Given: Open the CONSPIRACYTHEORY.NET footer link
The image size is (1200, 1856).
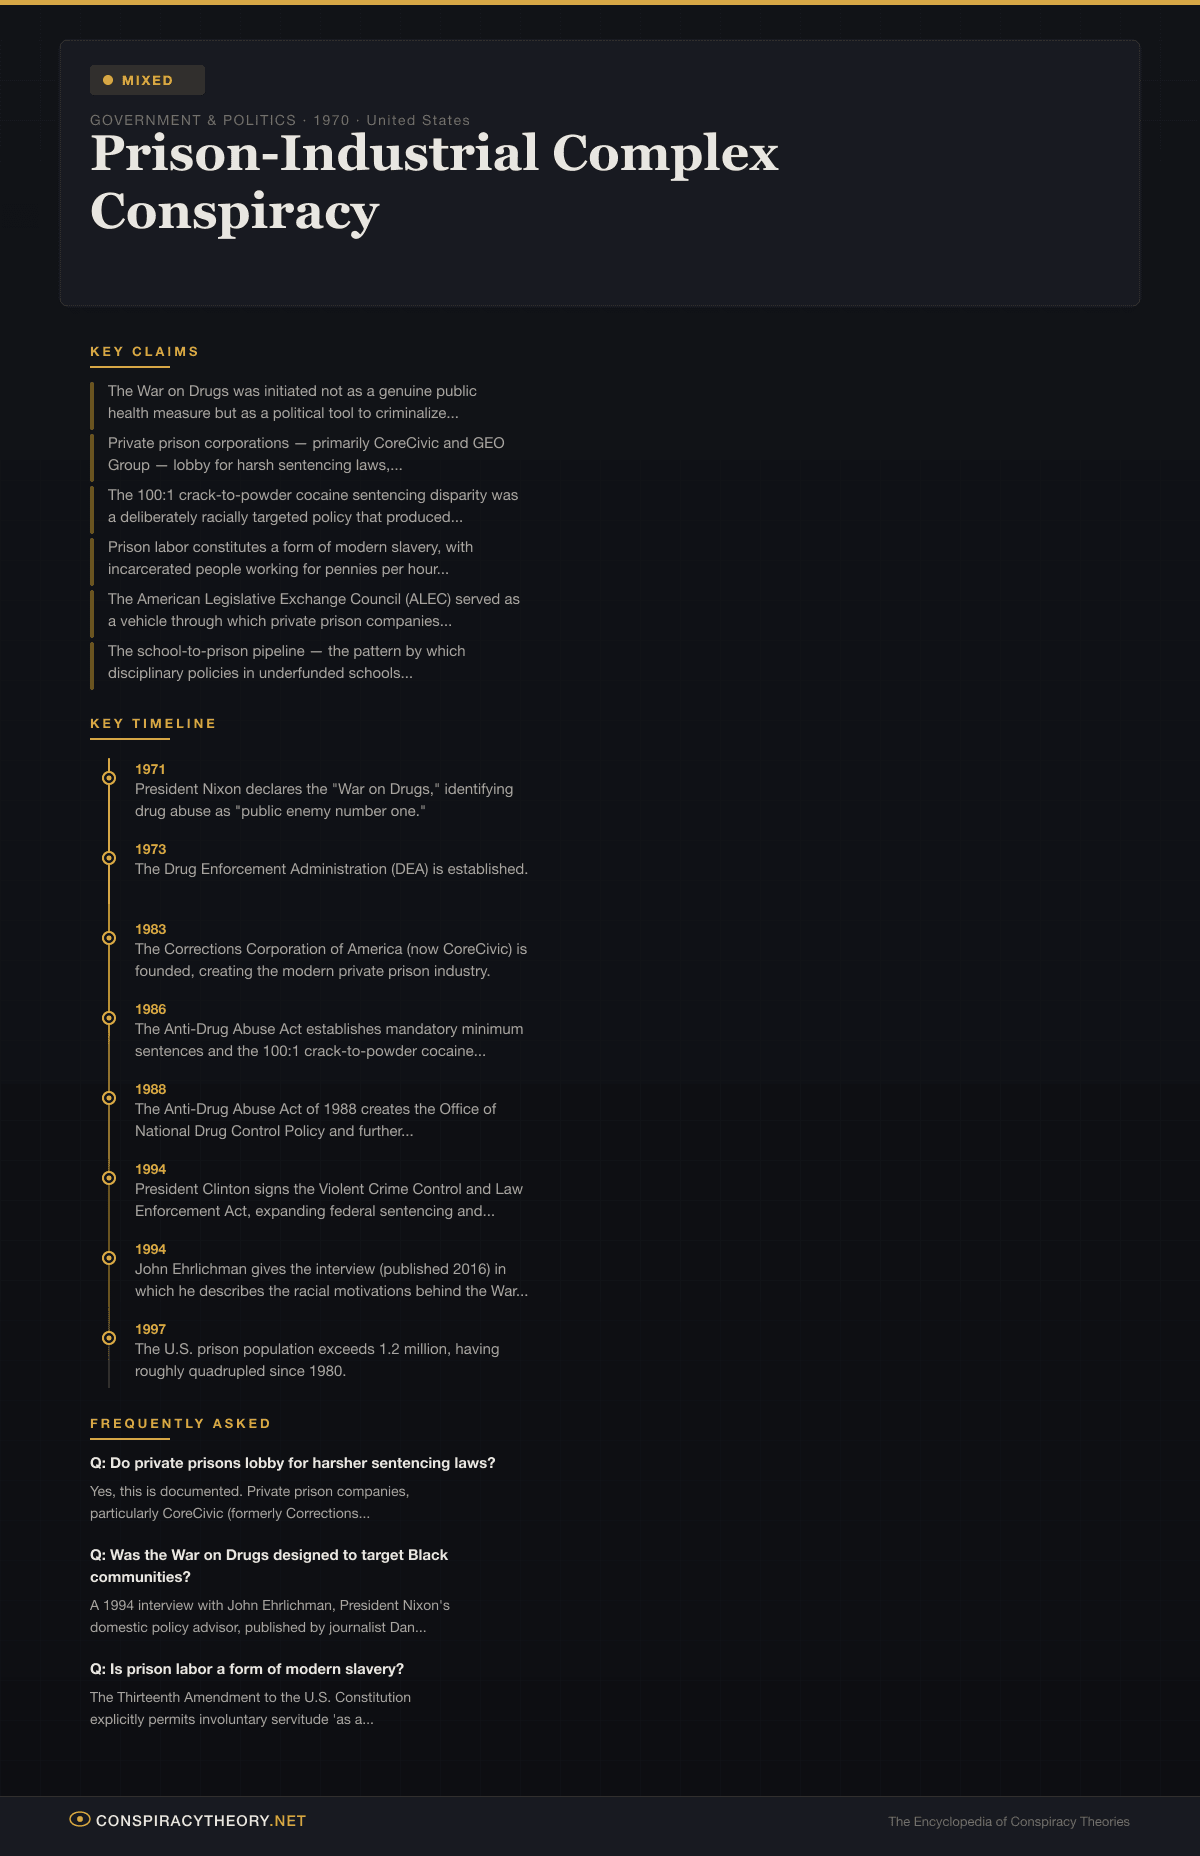Looking at the screenshot, I should [x=200, y=1821].
